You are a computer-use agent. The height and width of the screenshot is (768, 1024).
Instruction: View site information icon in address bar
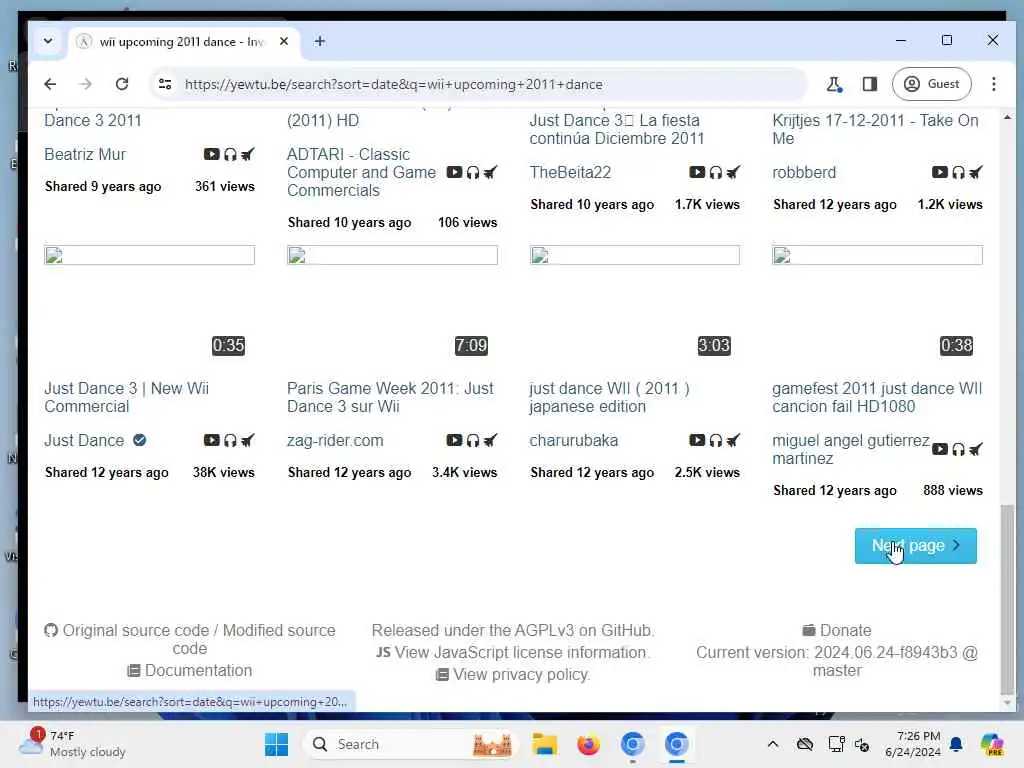tap(165, 84)
